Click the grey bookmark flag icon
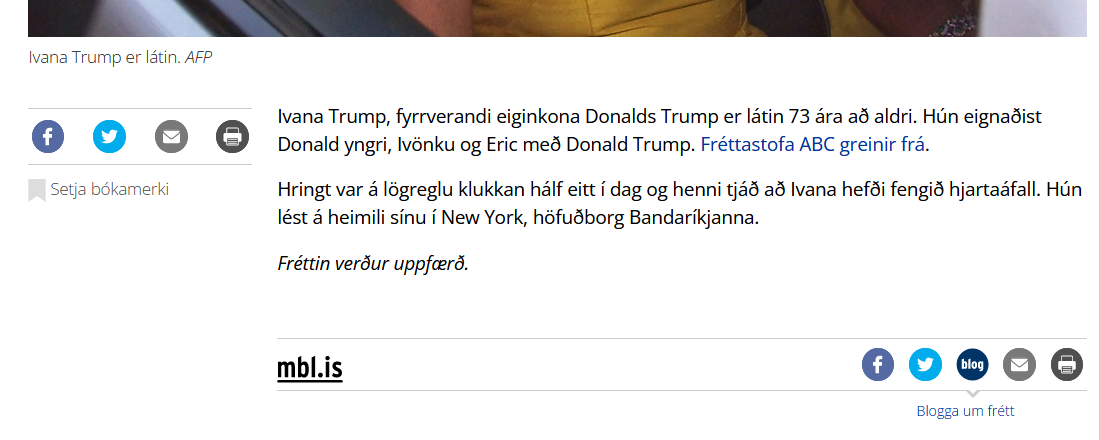Viewport: 1099px width, 440px height. (x=37, y=190)
